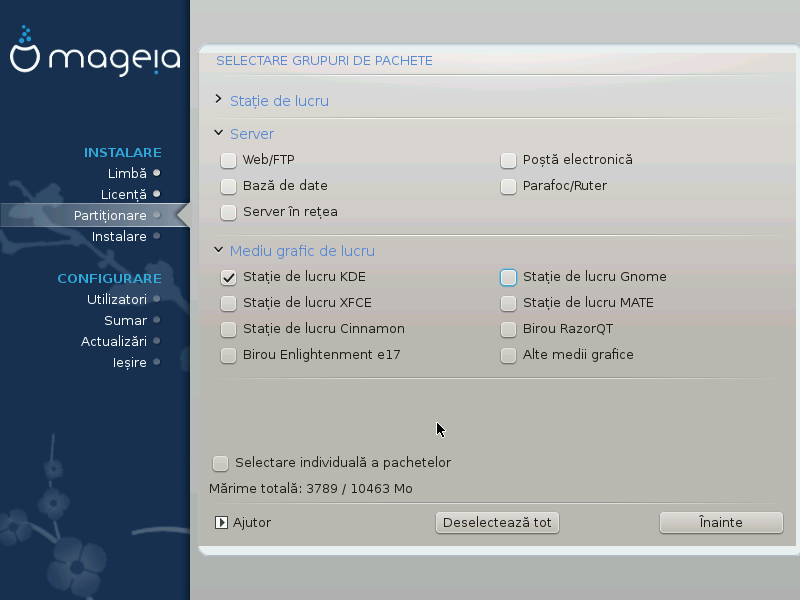
Task: Click the INSTALARE sidebar heading
Action: point(123,153)
